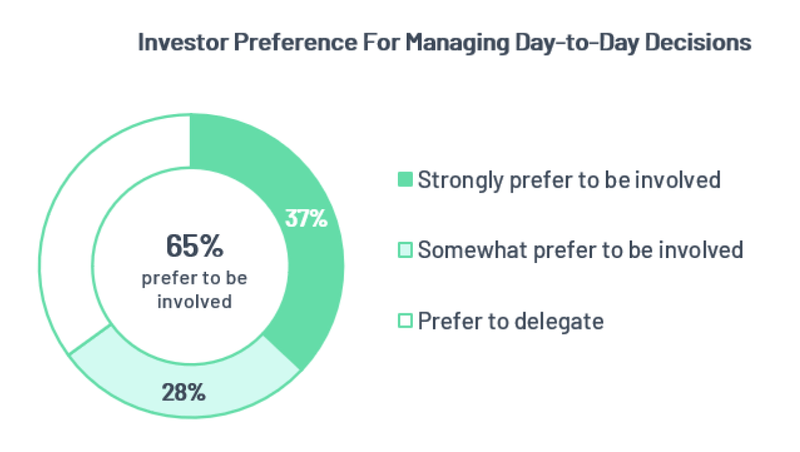
Task: Select the white Prefer to delegate donut segment
Action: [x=84, y=214]
